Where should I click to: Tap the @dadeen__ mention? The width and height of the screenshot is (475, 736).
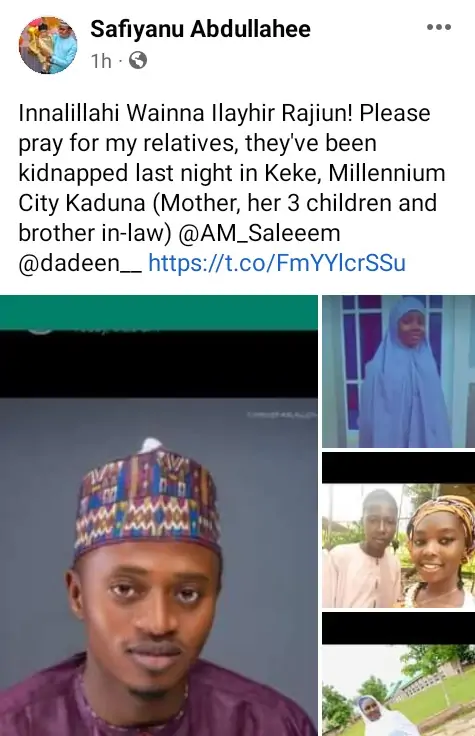[x=80, y=263]
